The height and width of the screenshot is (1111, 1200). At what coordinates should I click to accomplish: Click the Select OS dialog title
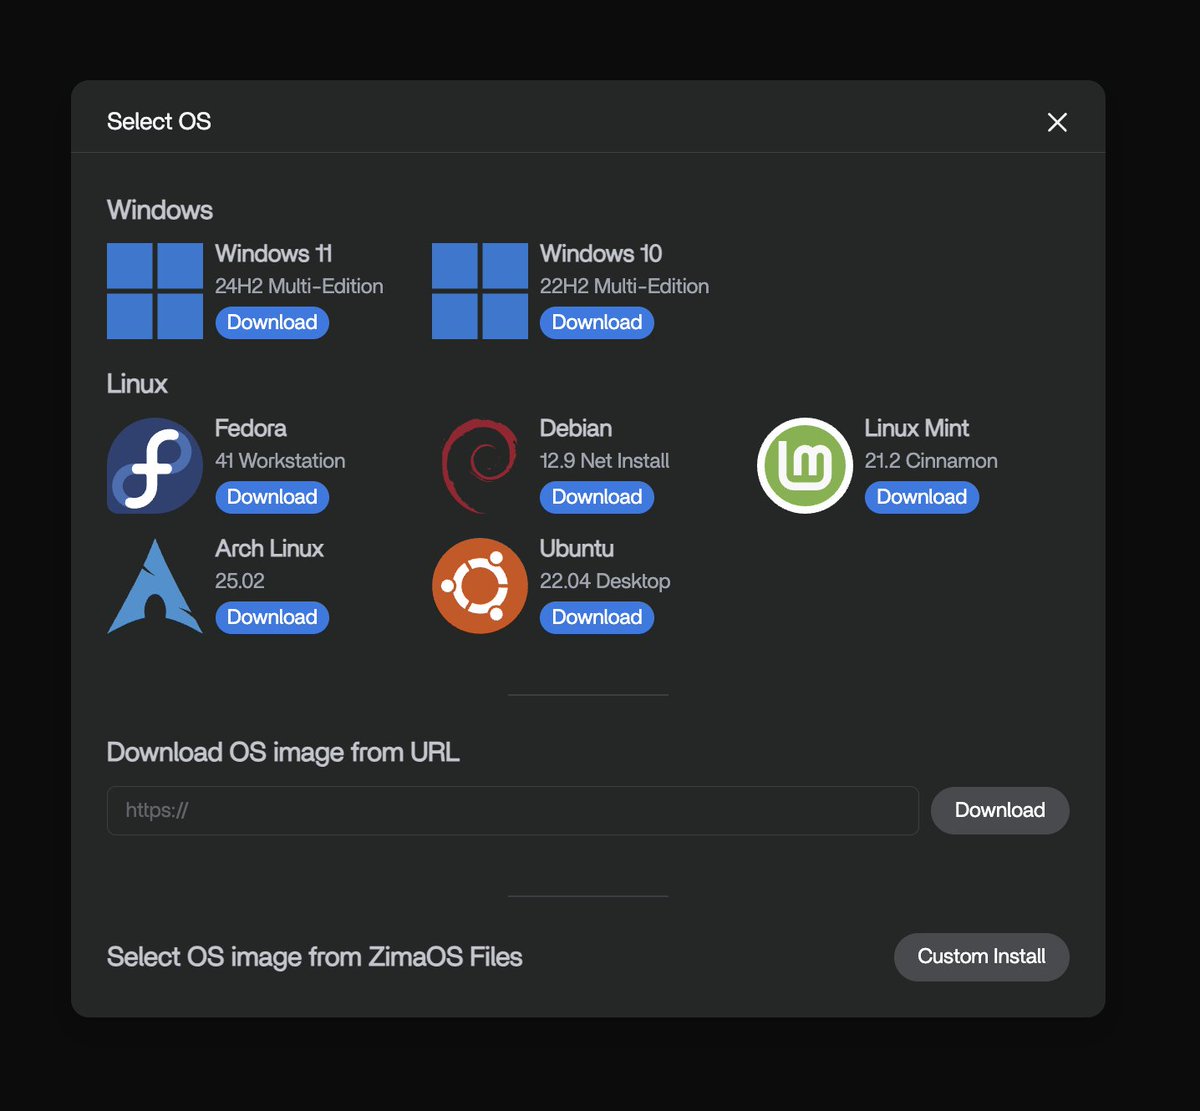pos(159,121)
